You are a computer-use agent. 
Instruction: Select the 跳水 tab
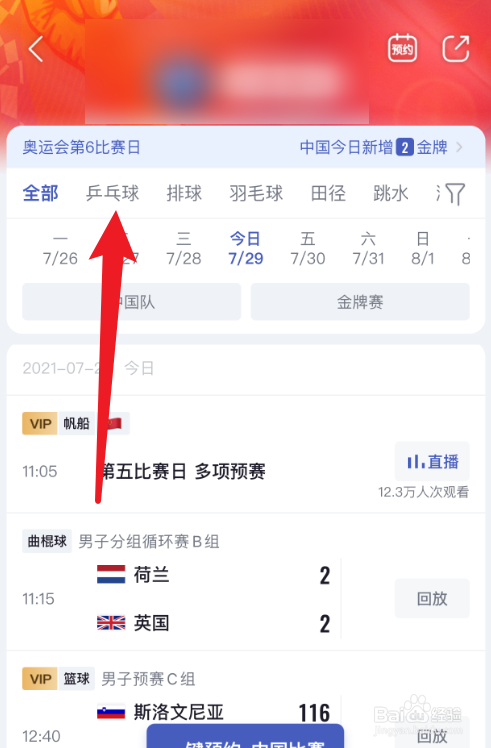391,193
